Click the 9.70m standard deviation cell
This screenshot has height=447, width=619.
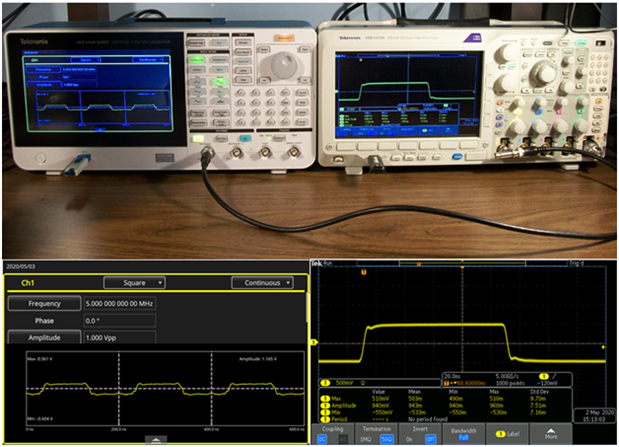click(x=538, y=399)
